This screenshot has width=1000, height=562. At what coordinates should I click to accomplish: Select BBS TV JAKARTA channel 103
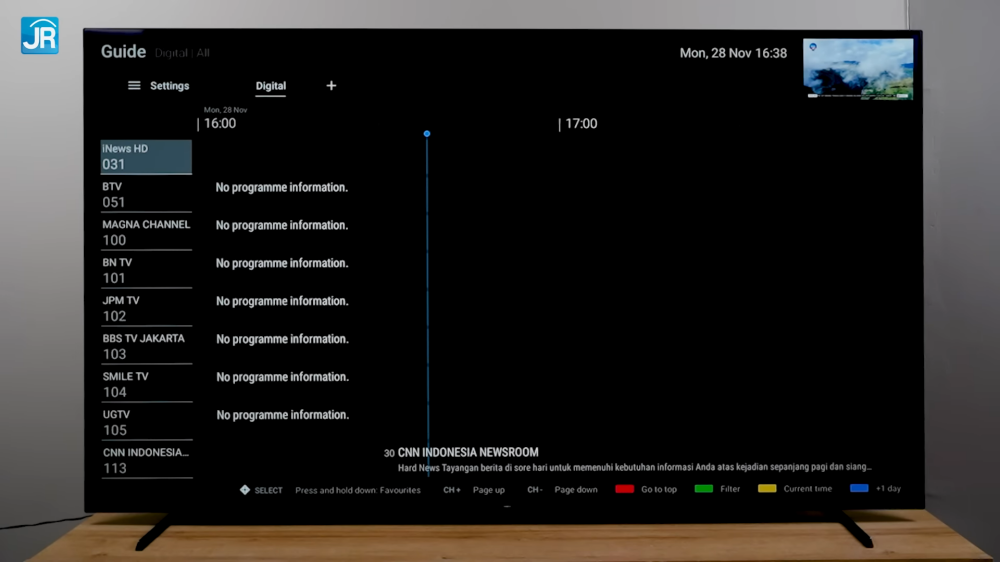point(146,347)
